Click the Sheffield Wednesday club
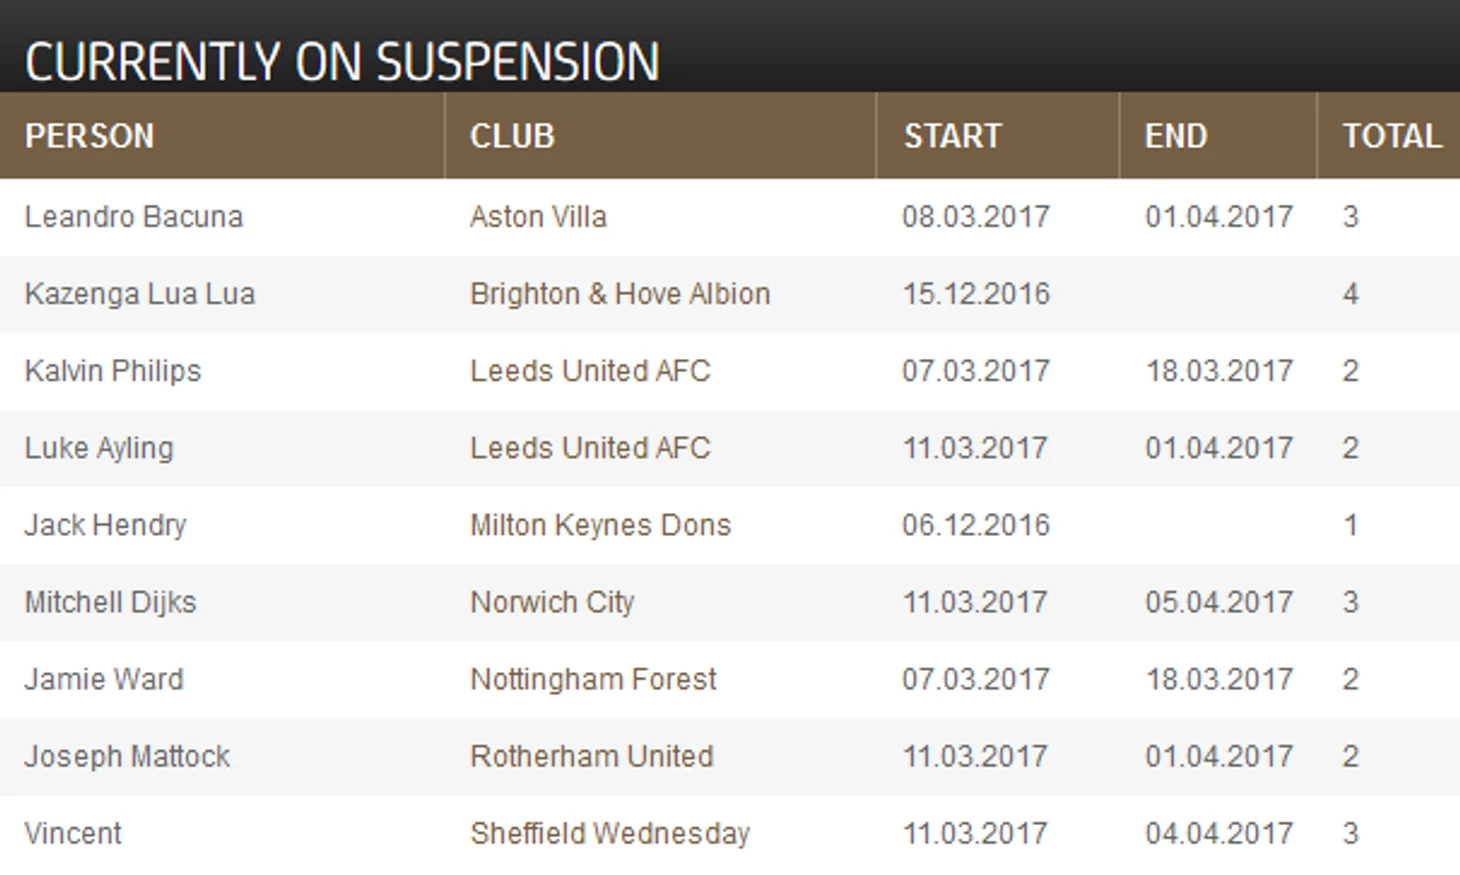The image size is (1460, 875). [610, 833]
